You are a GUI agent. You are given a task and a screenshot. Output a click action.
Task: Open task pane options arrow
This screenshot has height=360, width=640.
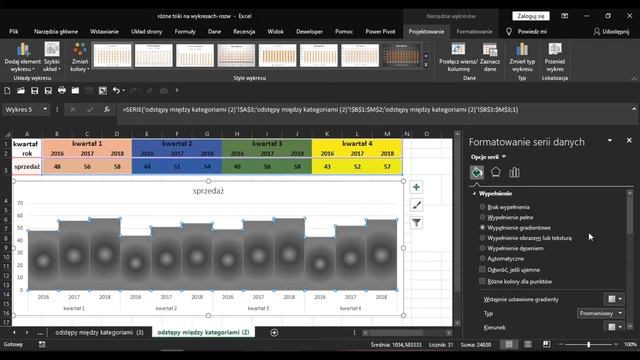(x=610, y=140)
